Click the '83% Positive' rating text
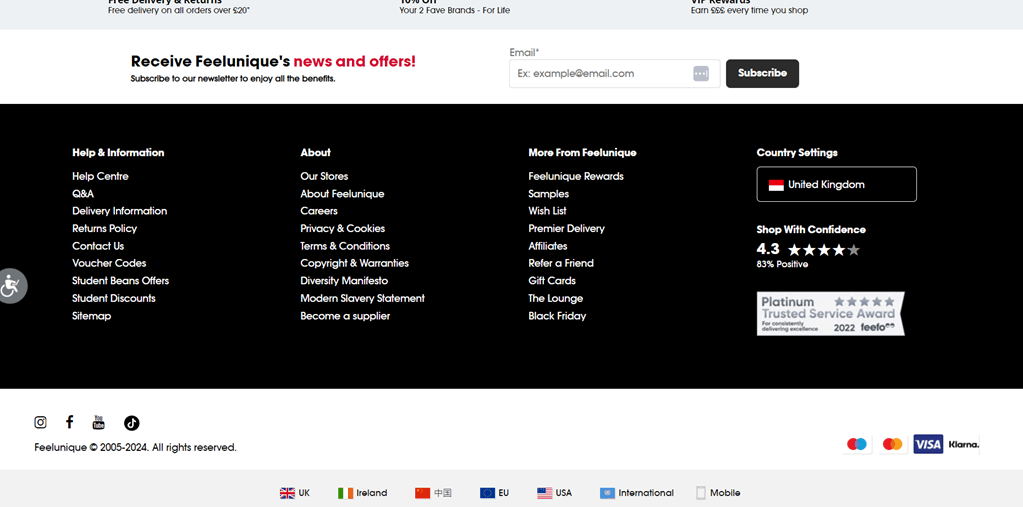Screen dimensions: 1023x507 click(x=782, y=264)
